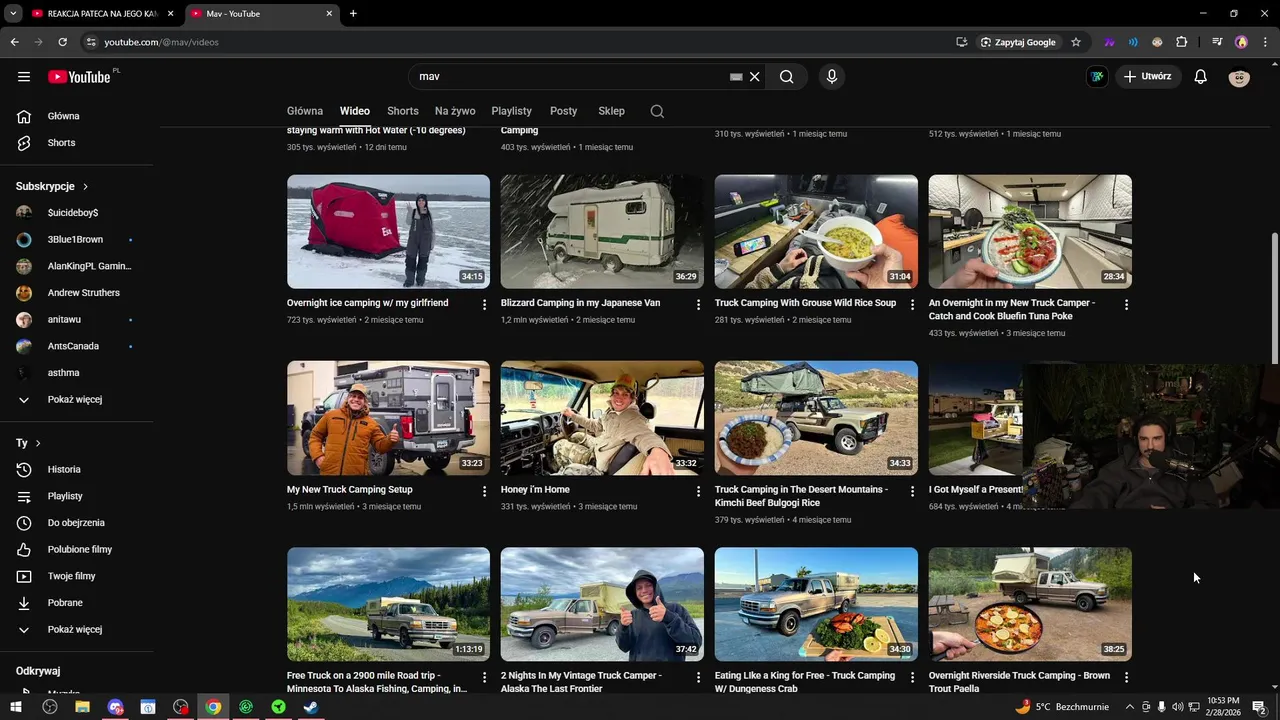Open Polubione filmy in the sidebar
The width and height of the screenshot is (1280, 720).
(x=76, y=549)
